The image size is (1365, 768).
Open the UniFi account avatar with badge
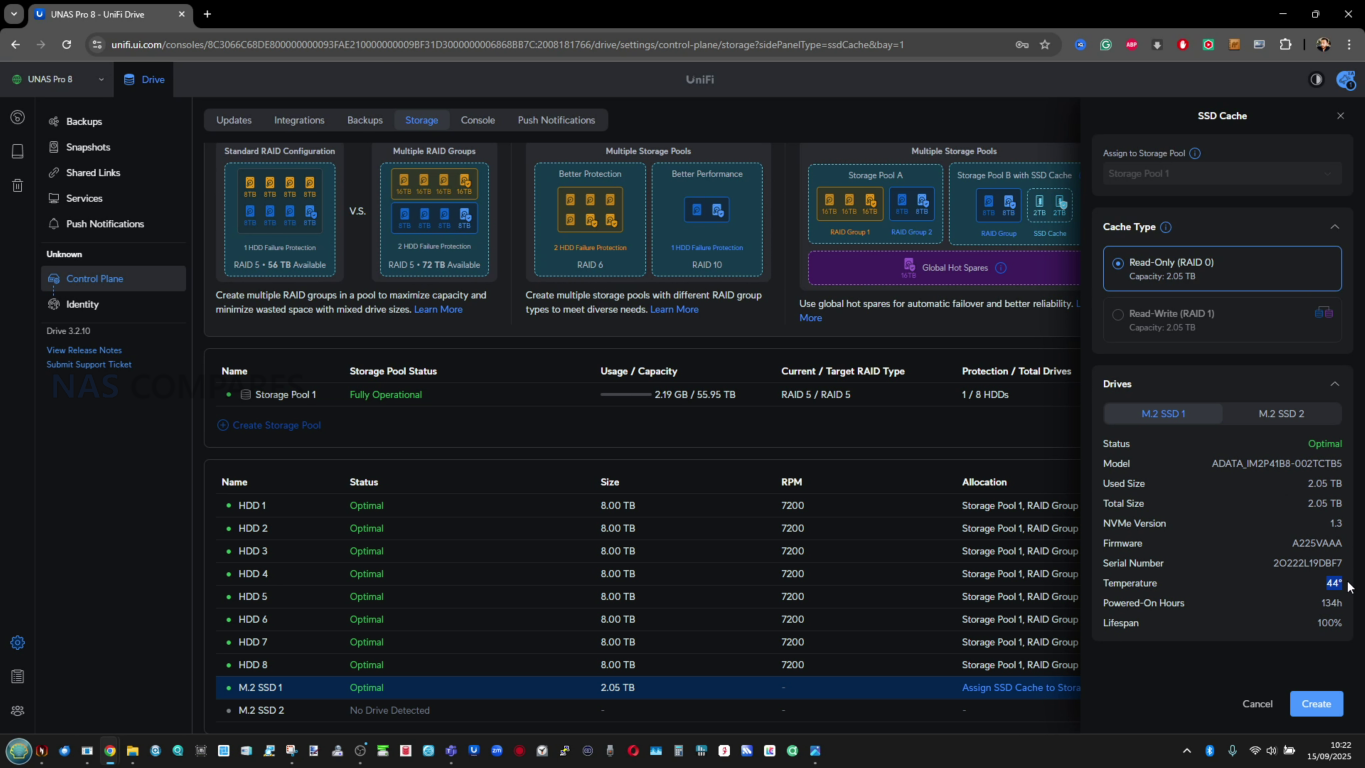(1345, 79)
